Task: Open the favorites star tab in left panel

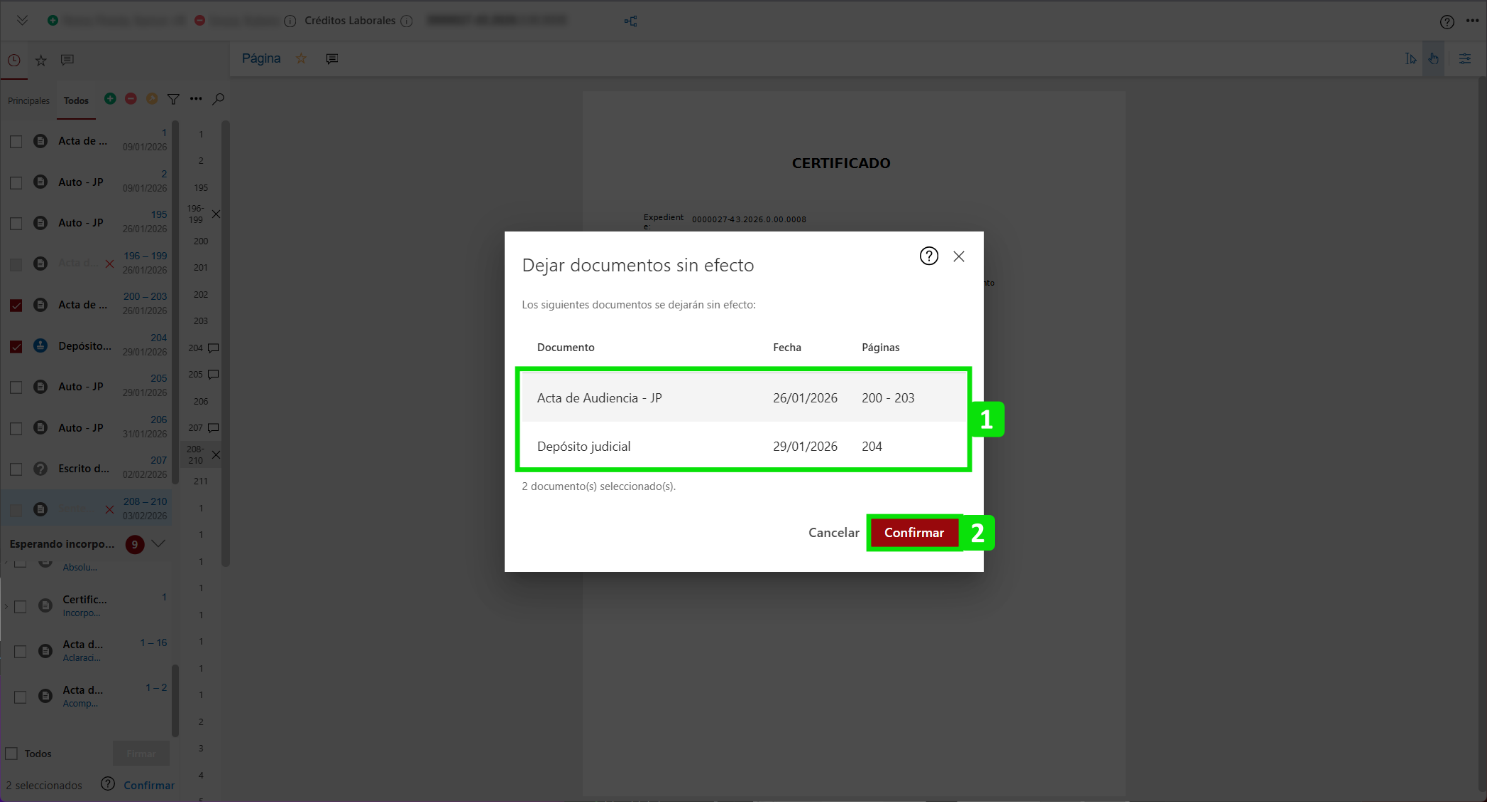Action: point(41,60)
